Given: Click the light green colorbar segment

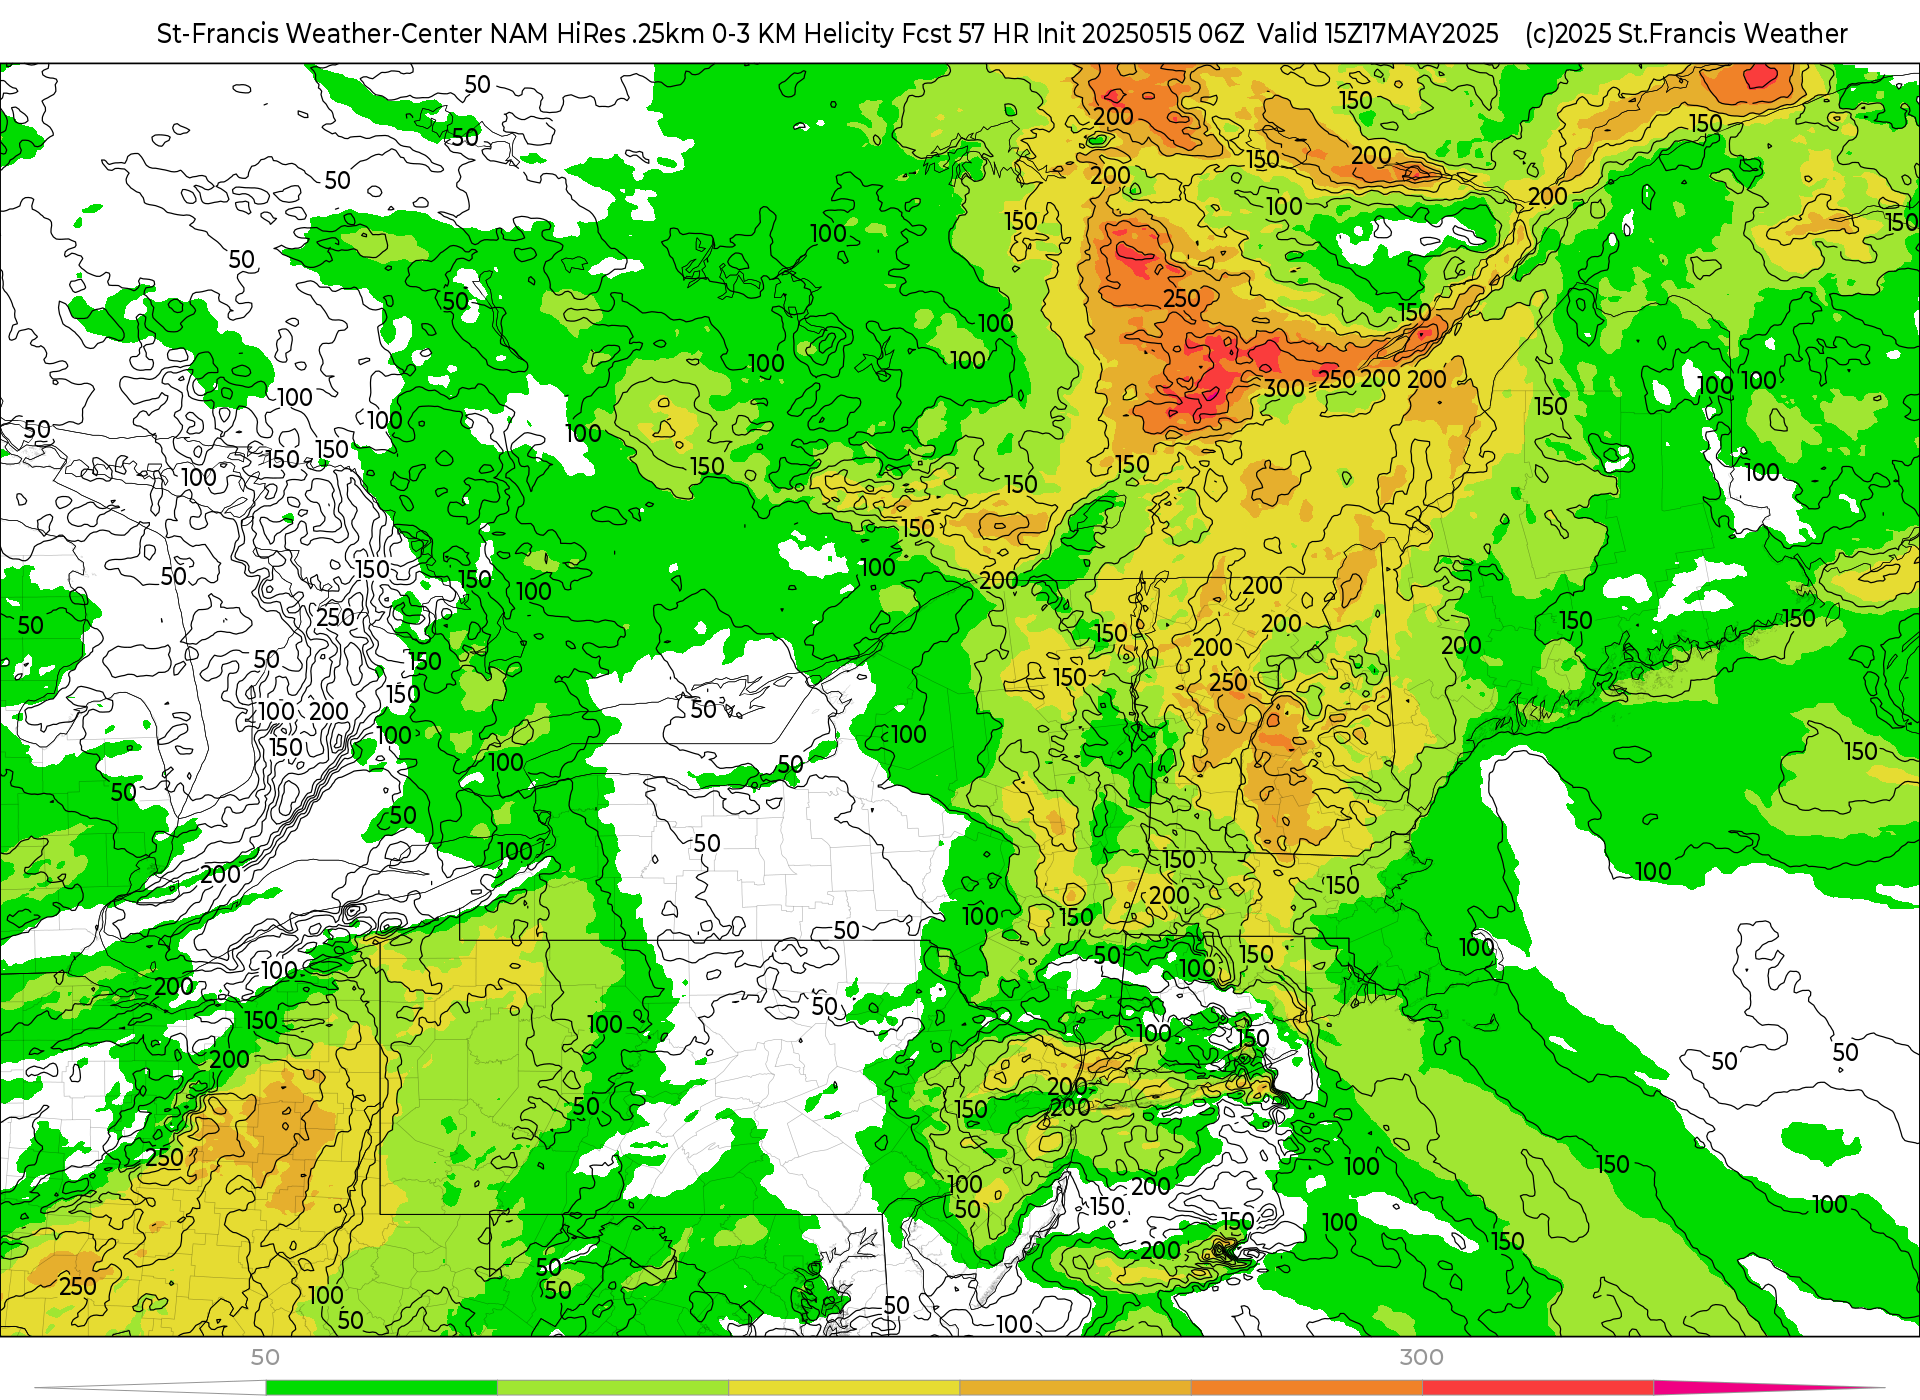Looking at the screenshot, I should click(612, 1388).
